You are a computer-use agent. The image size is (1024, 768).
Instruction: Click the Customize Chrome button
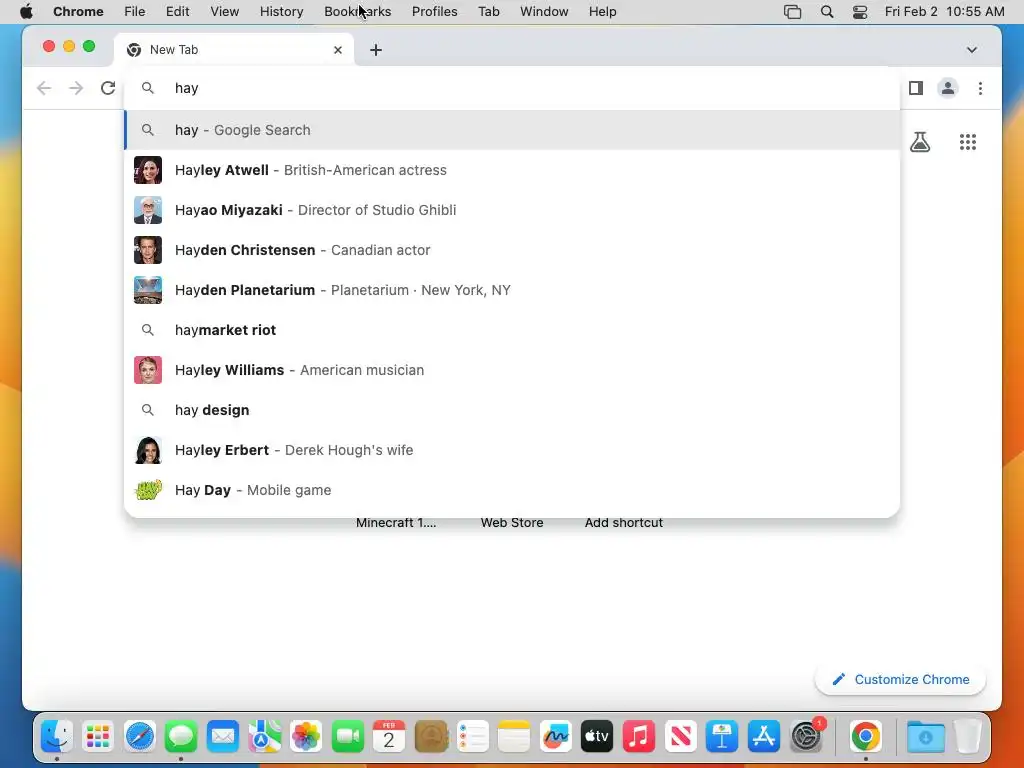901,679
